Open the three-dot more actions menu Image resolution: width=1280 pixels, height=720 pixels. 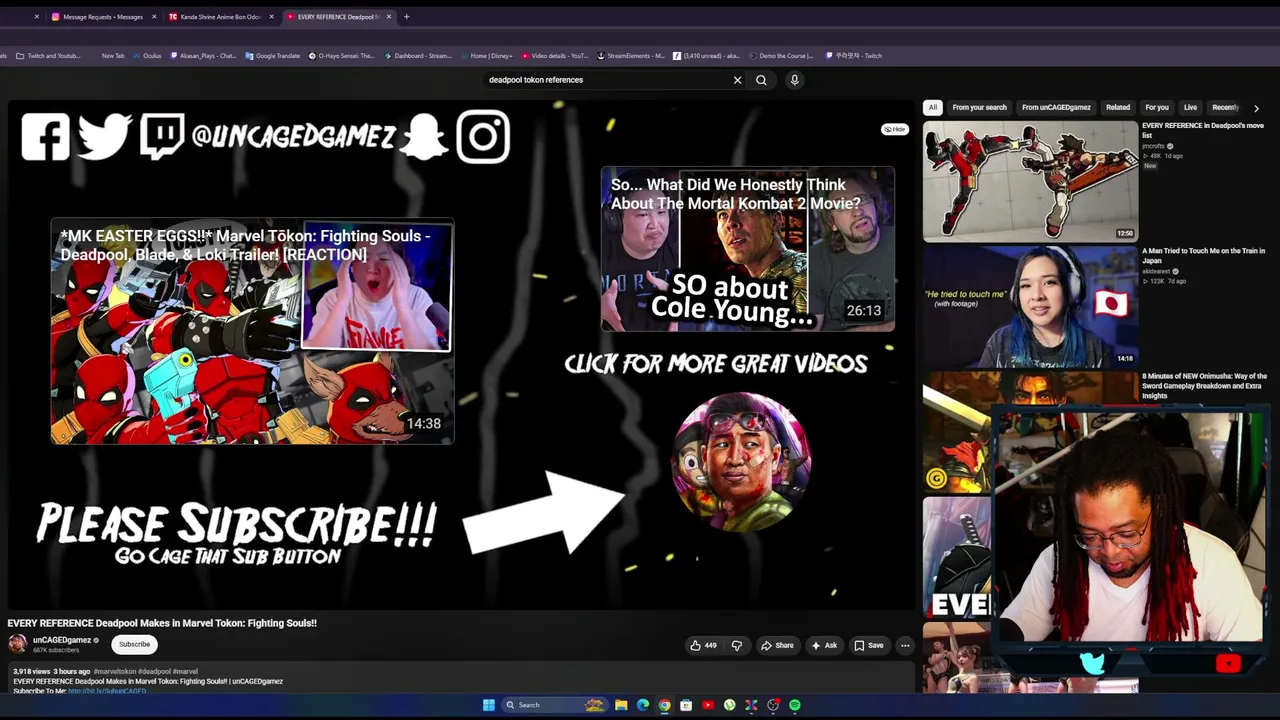[905, 646]
